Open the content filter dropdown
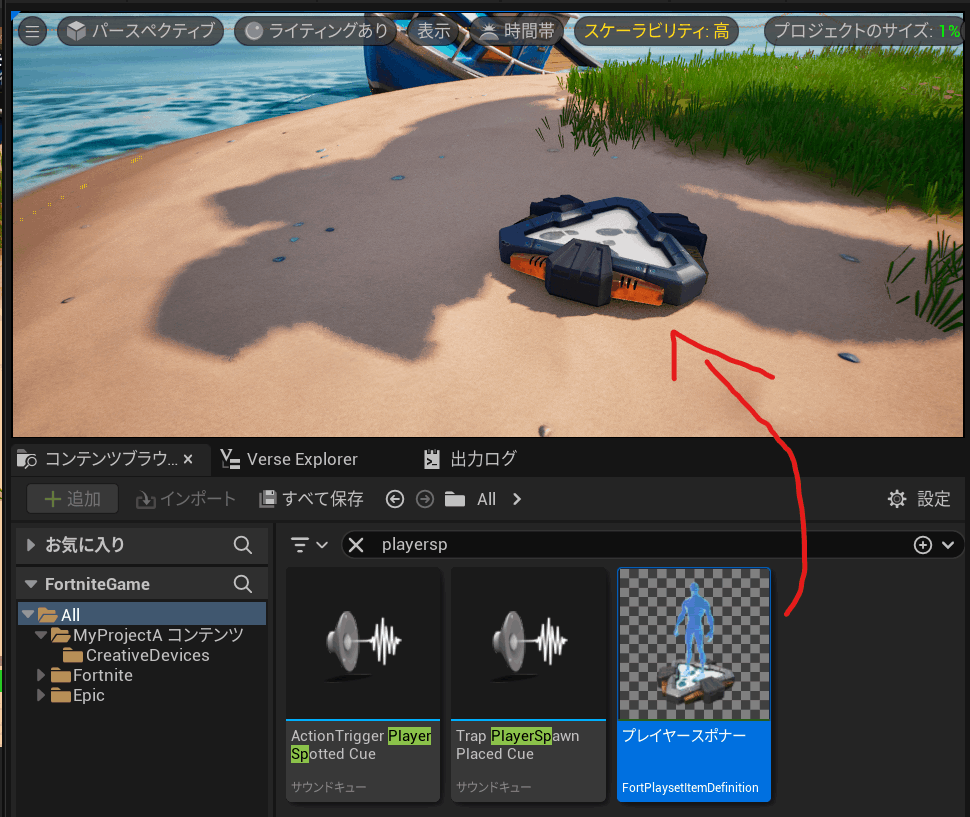This screenshot has width=970, height=817. [x=309, y=545]
